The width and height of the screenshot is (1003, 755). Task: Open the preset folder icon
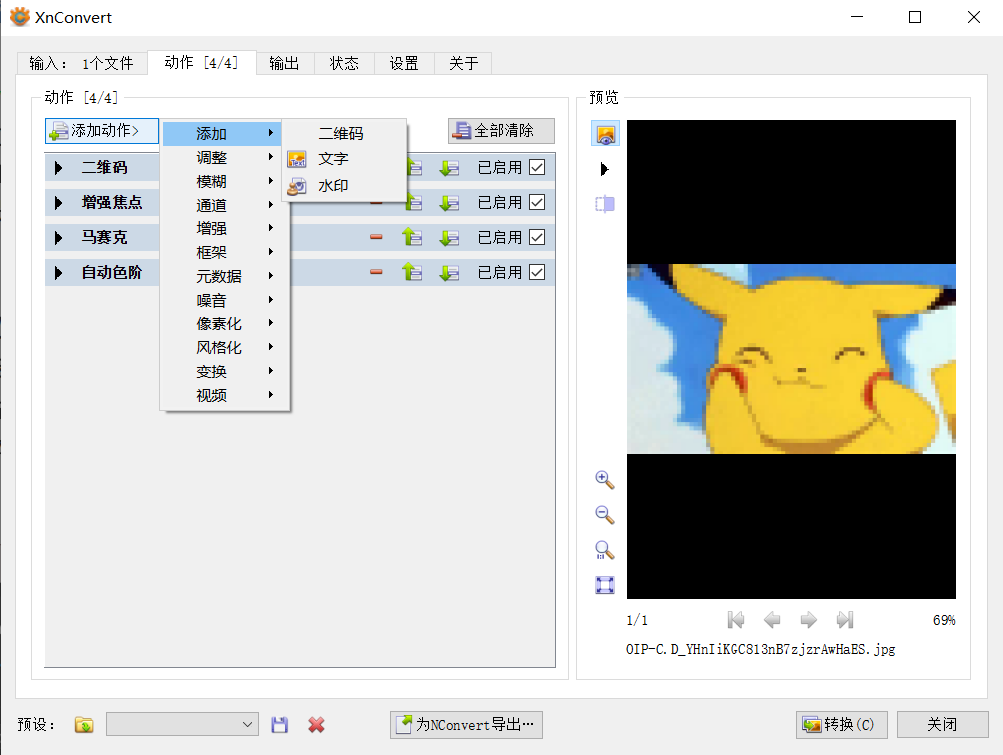point(84,725)
